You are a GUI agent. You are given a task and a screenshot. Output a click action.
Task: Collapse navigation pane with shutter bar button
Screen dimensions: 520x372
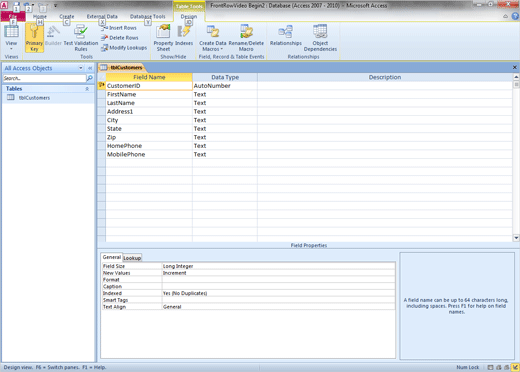pyautogui.click(x=90, y=68)
